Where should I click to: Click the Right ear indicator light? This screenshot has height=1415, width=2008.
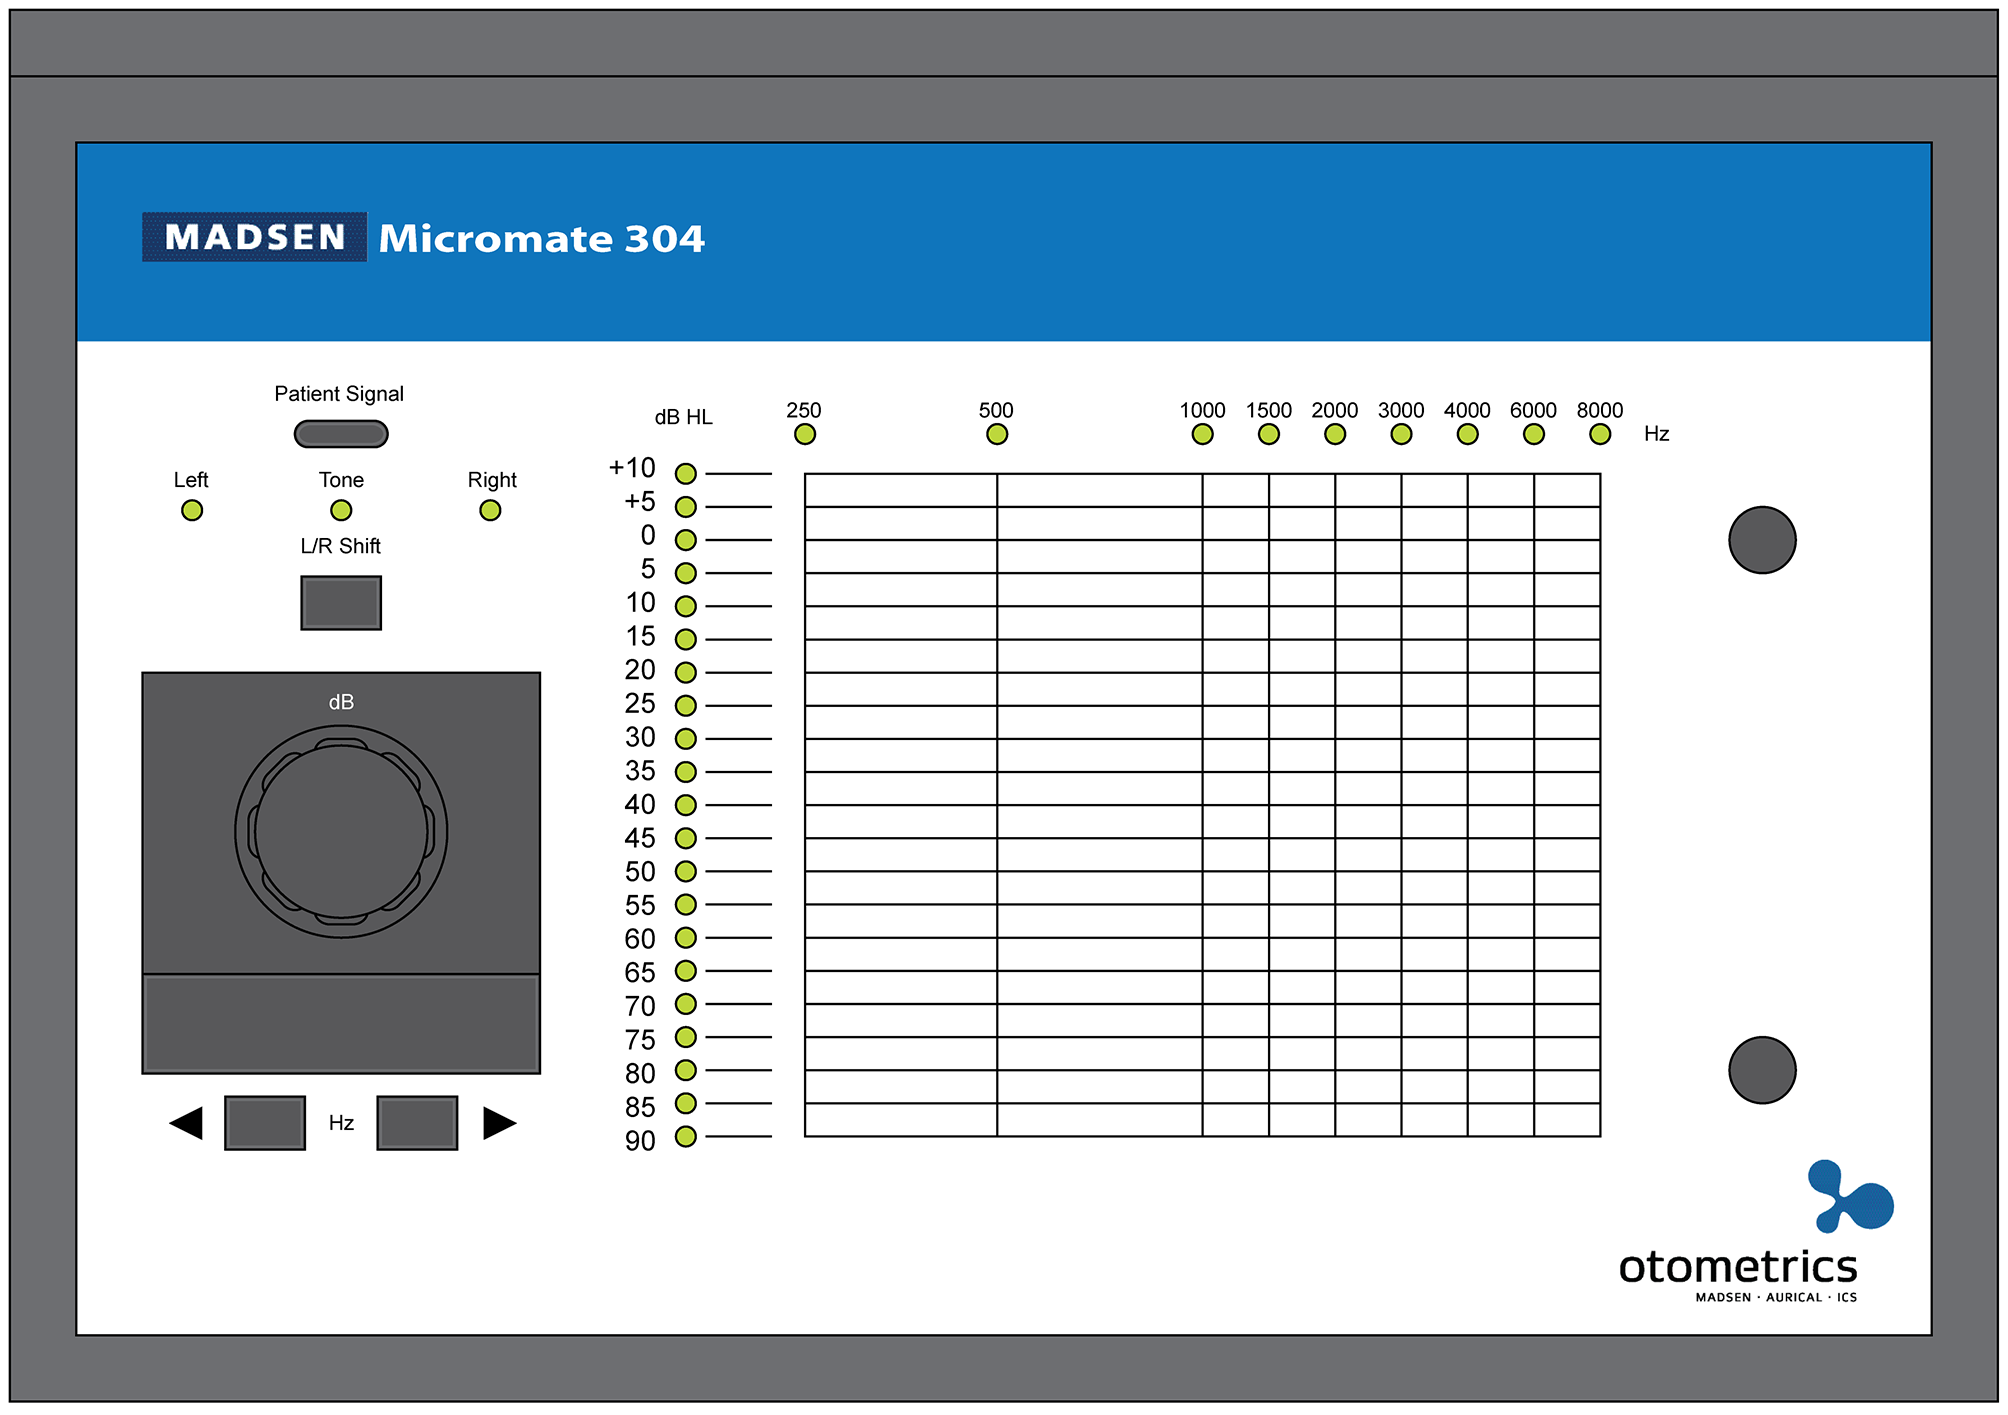tap(490, 511)
